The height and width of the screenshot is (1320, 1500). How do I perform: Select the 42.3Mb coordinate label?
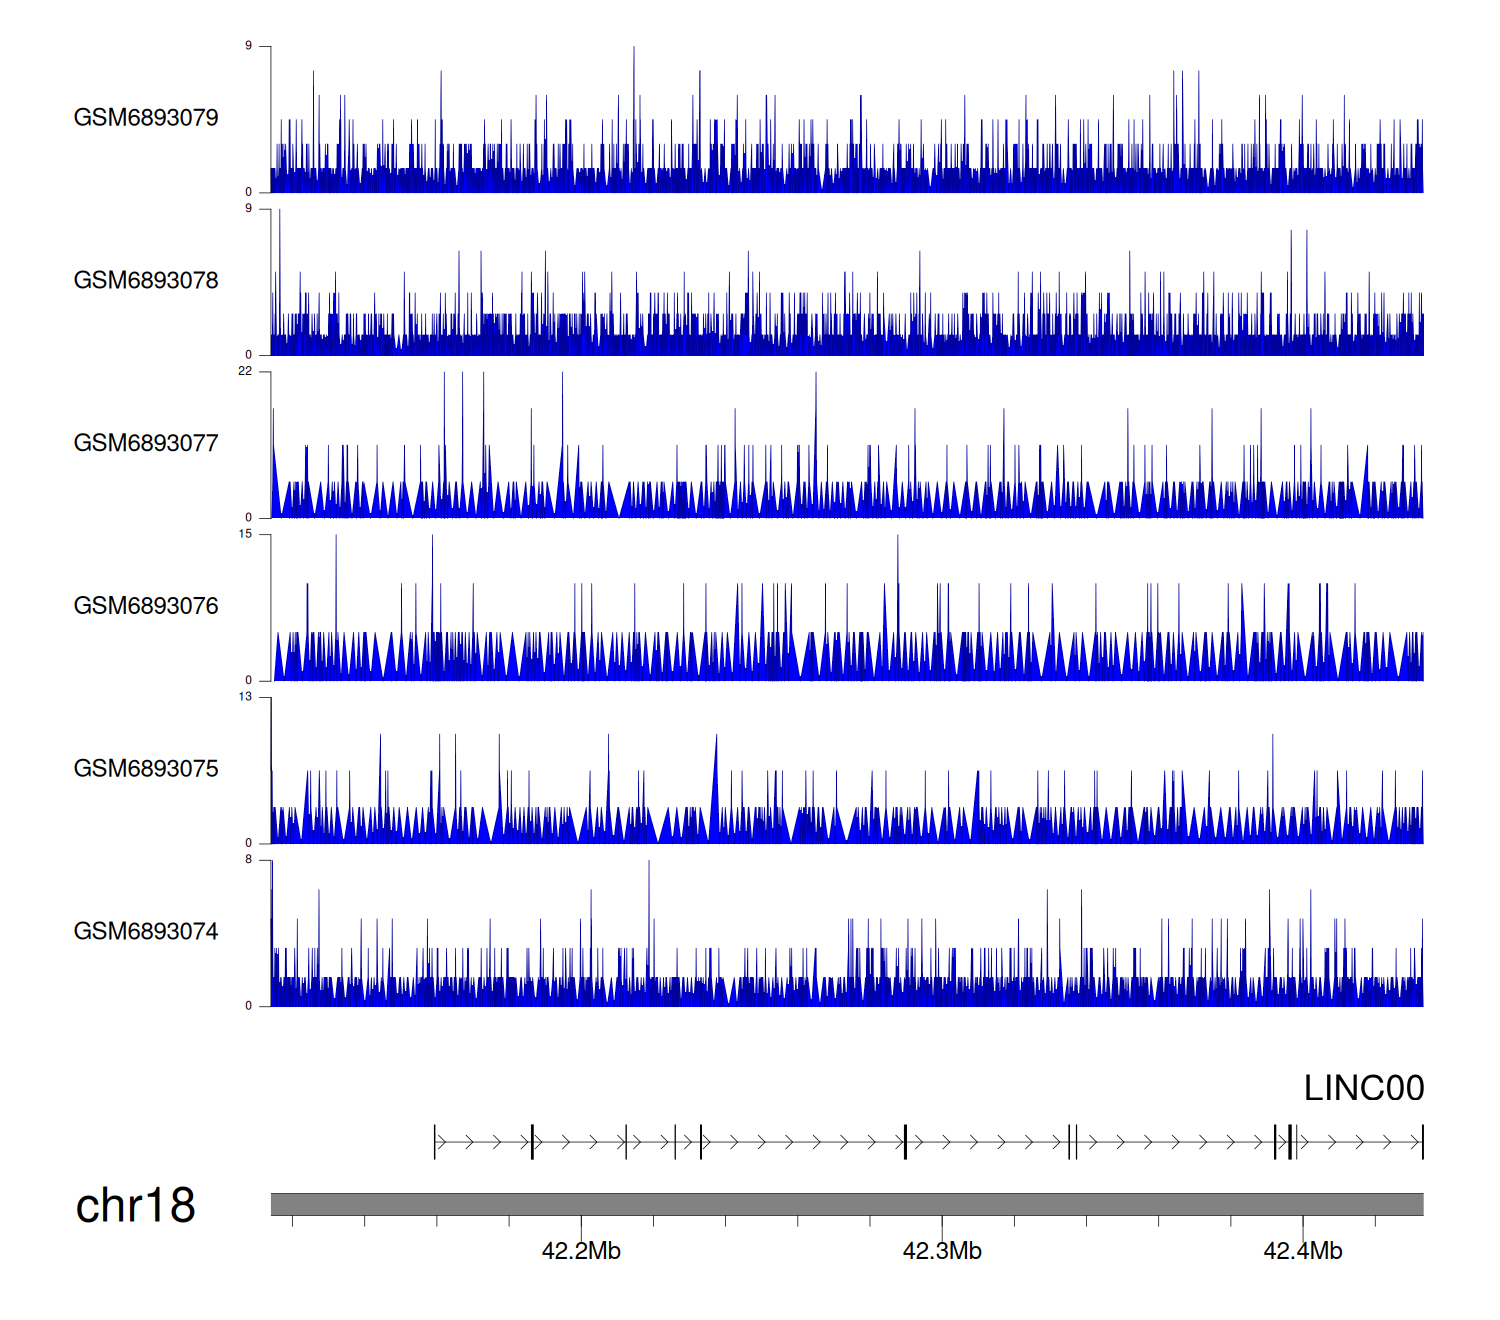(x=942, y=1252)
